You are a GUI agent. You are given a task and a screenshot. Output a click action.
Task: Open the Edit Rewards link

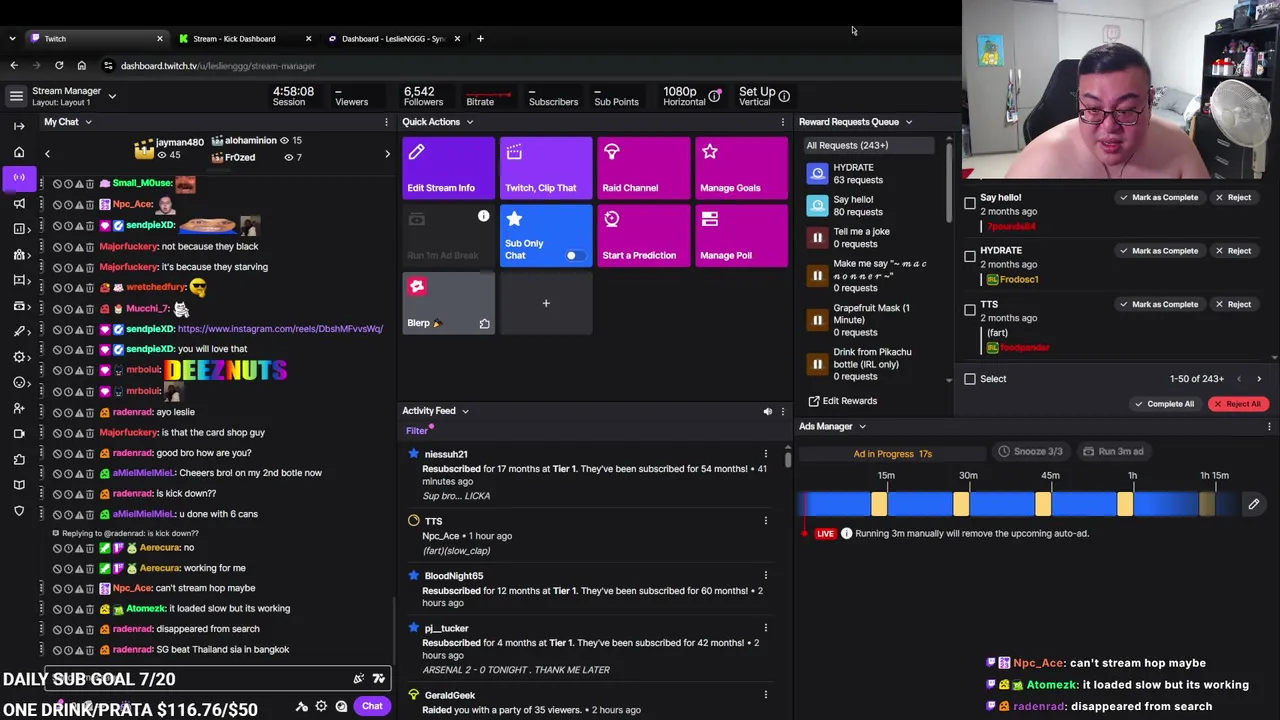coord(842,401)
